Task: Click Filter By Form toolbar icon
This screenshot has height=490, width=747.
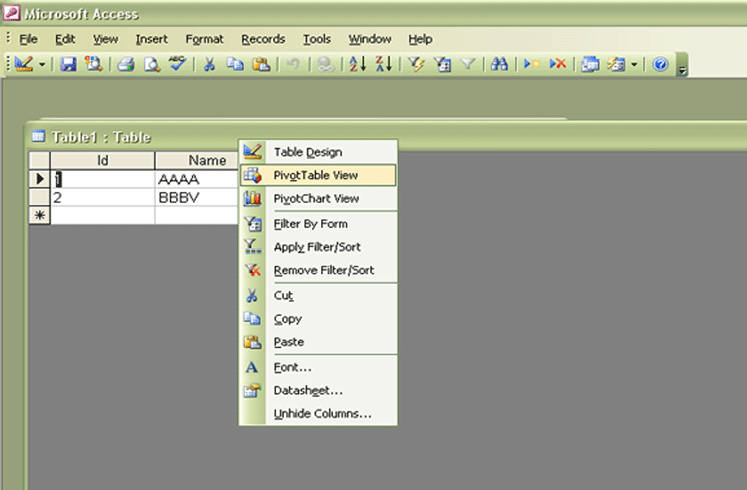Action: [x=443, y=64]
